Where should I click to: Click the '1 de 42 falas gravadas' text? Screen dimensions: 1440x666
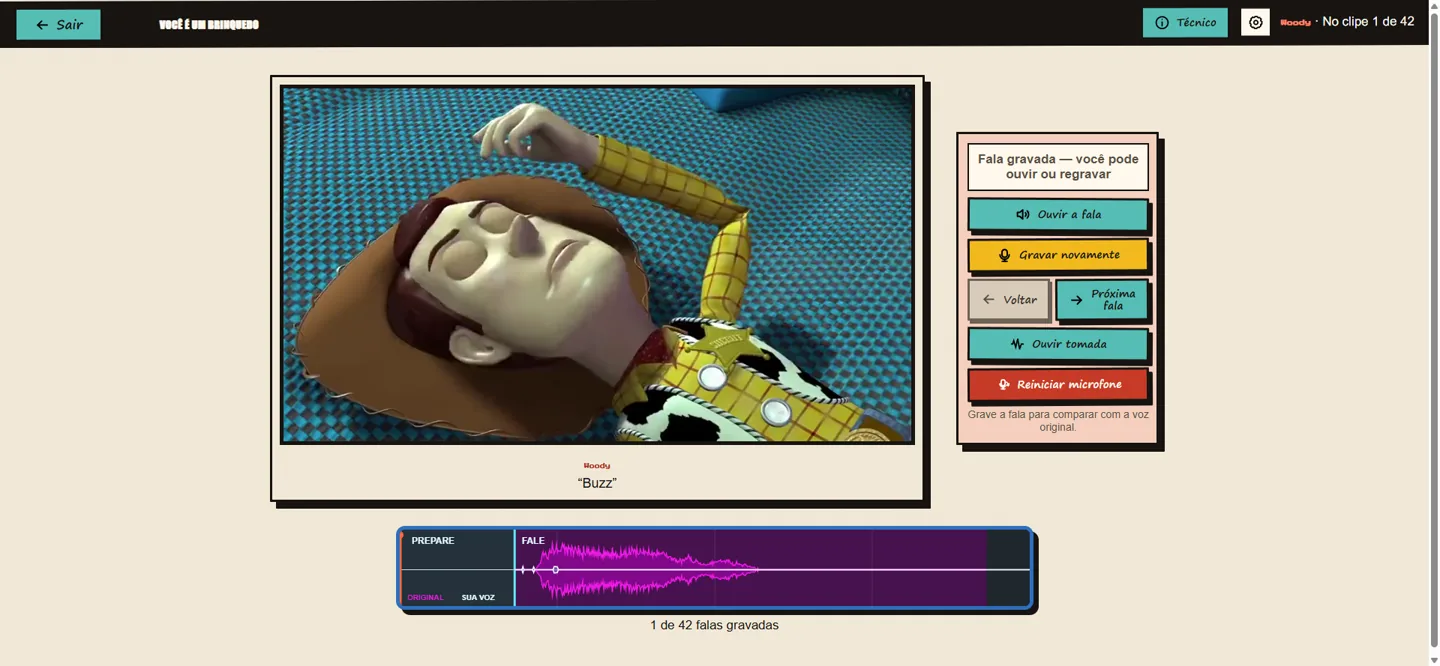(x=714, y=625)
